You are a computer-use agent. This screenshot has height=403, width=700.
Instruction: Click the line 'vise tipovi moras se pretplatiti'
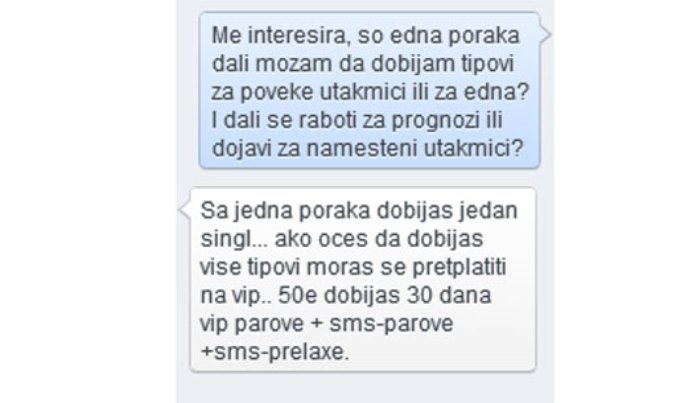pyautogui.click(x=353, y=267)
